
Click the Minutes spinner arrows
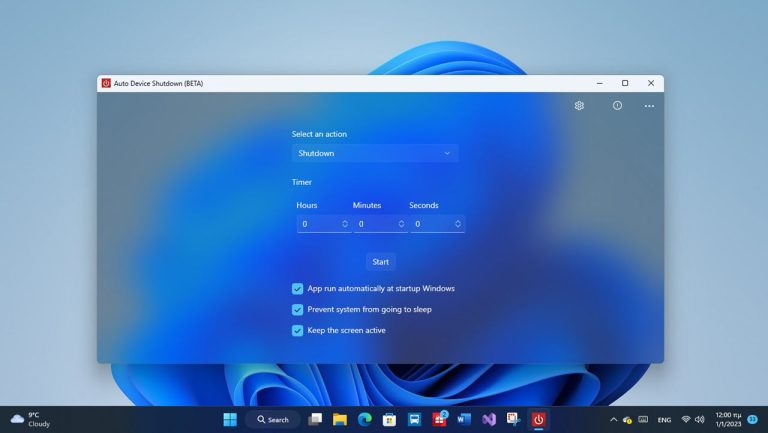401,224
